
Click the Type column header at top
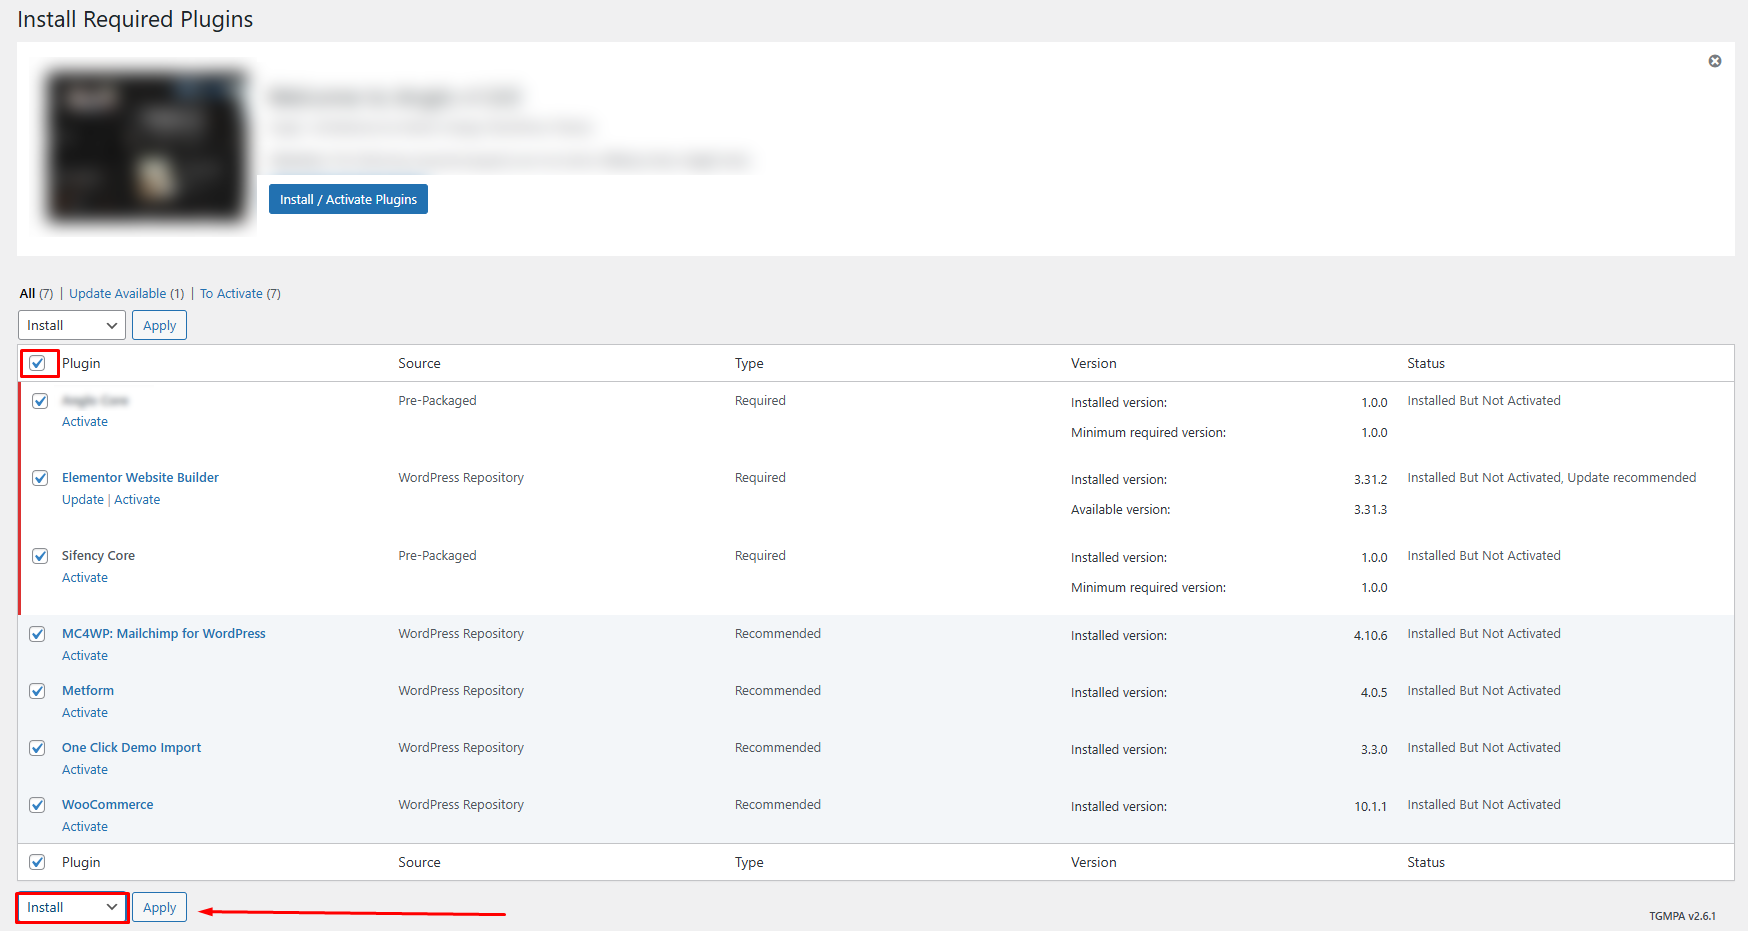[x=749, y=363]
